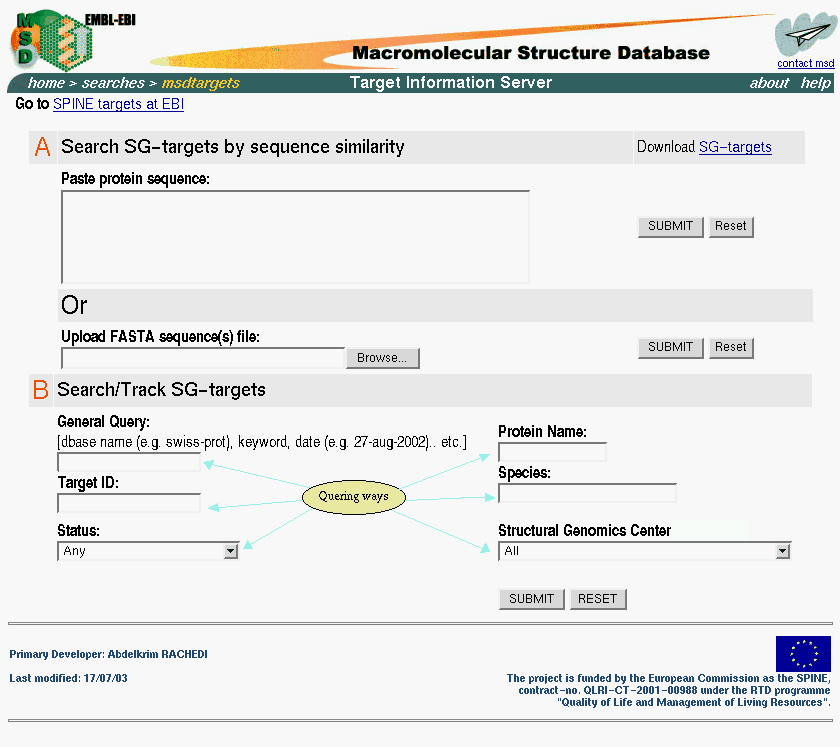Open the help page
This screenshot has height=747, width=840.
click(x=815, y=83)
